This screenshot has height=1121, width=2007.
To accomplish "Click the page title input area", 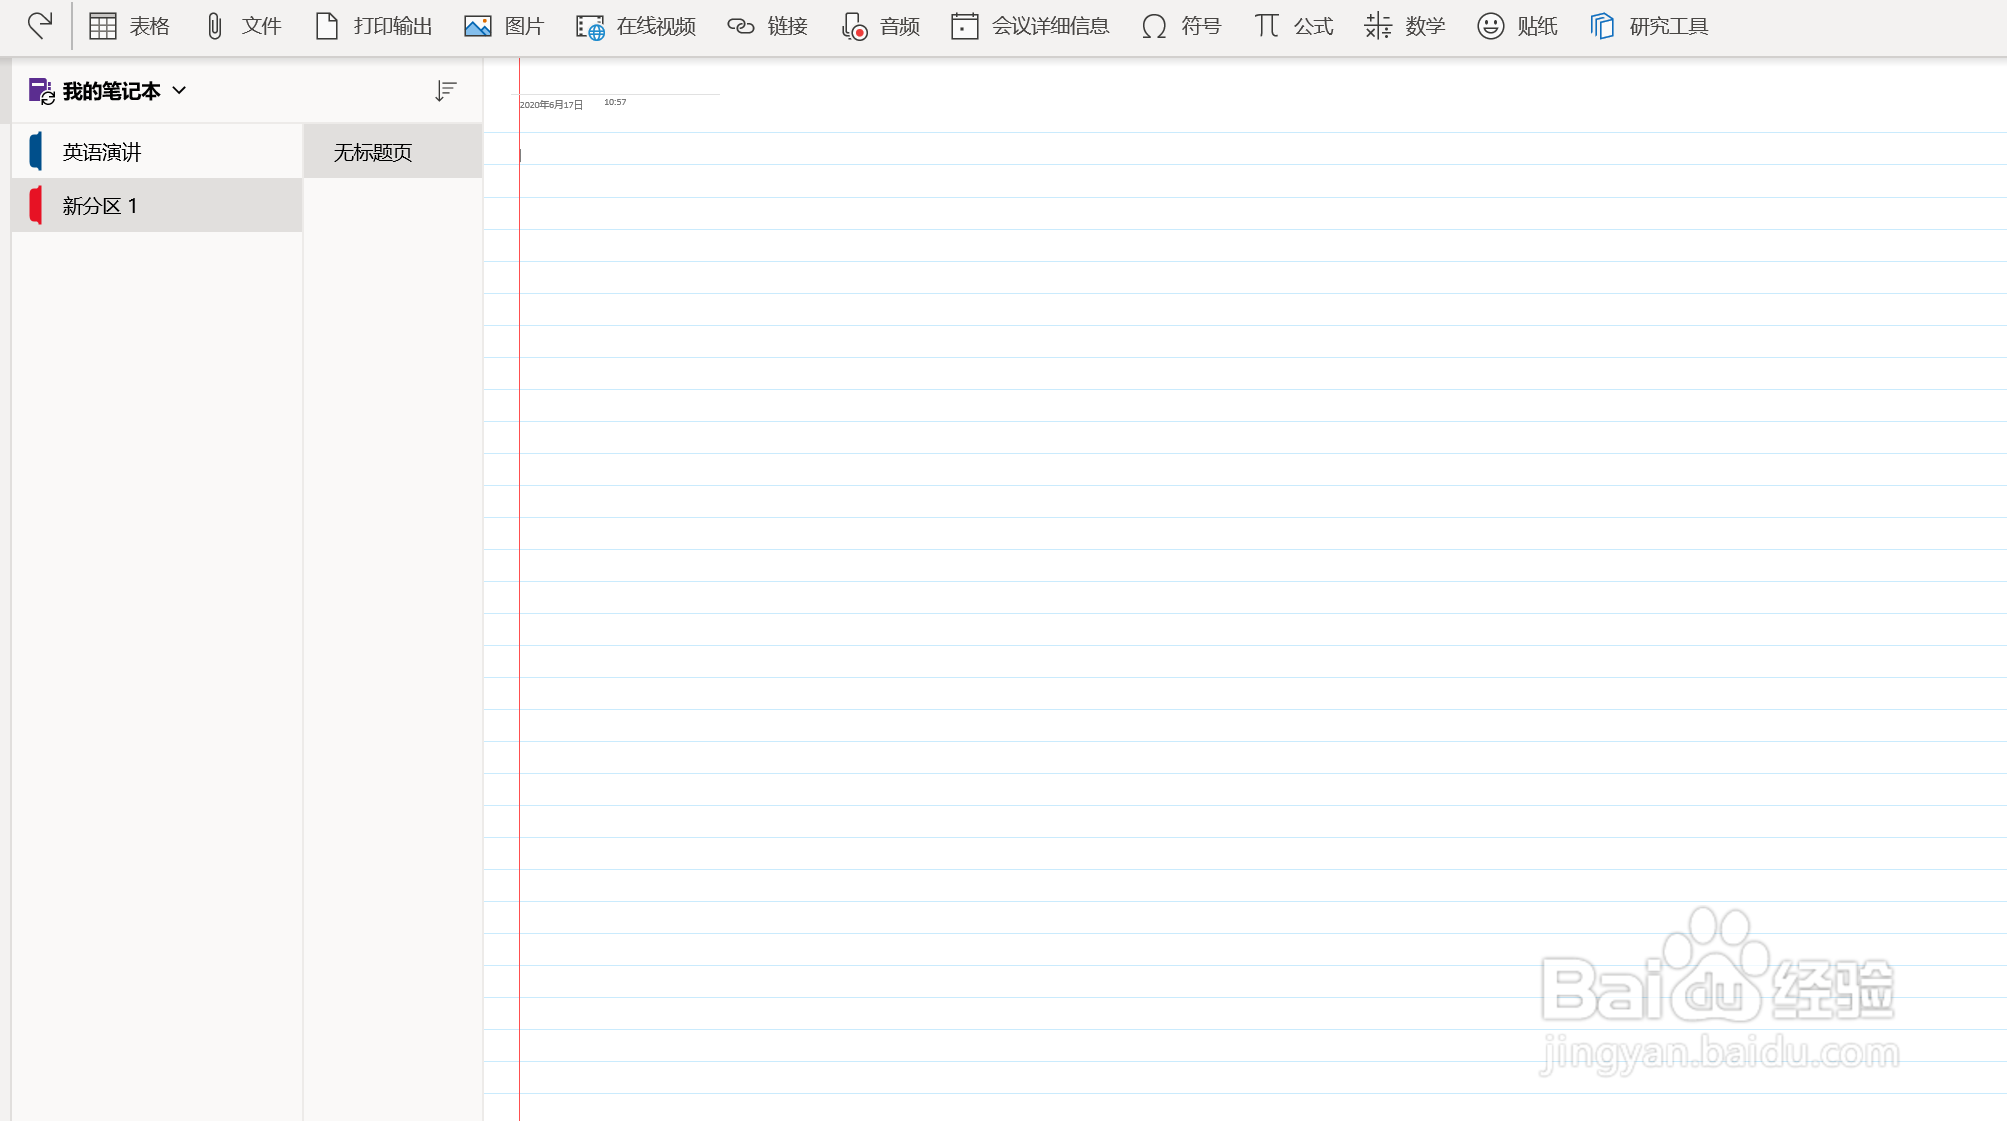I will pyautogui.click(x=618, y=76).
